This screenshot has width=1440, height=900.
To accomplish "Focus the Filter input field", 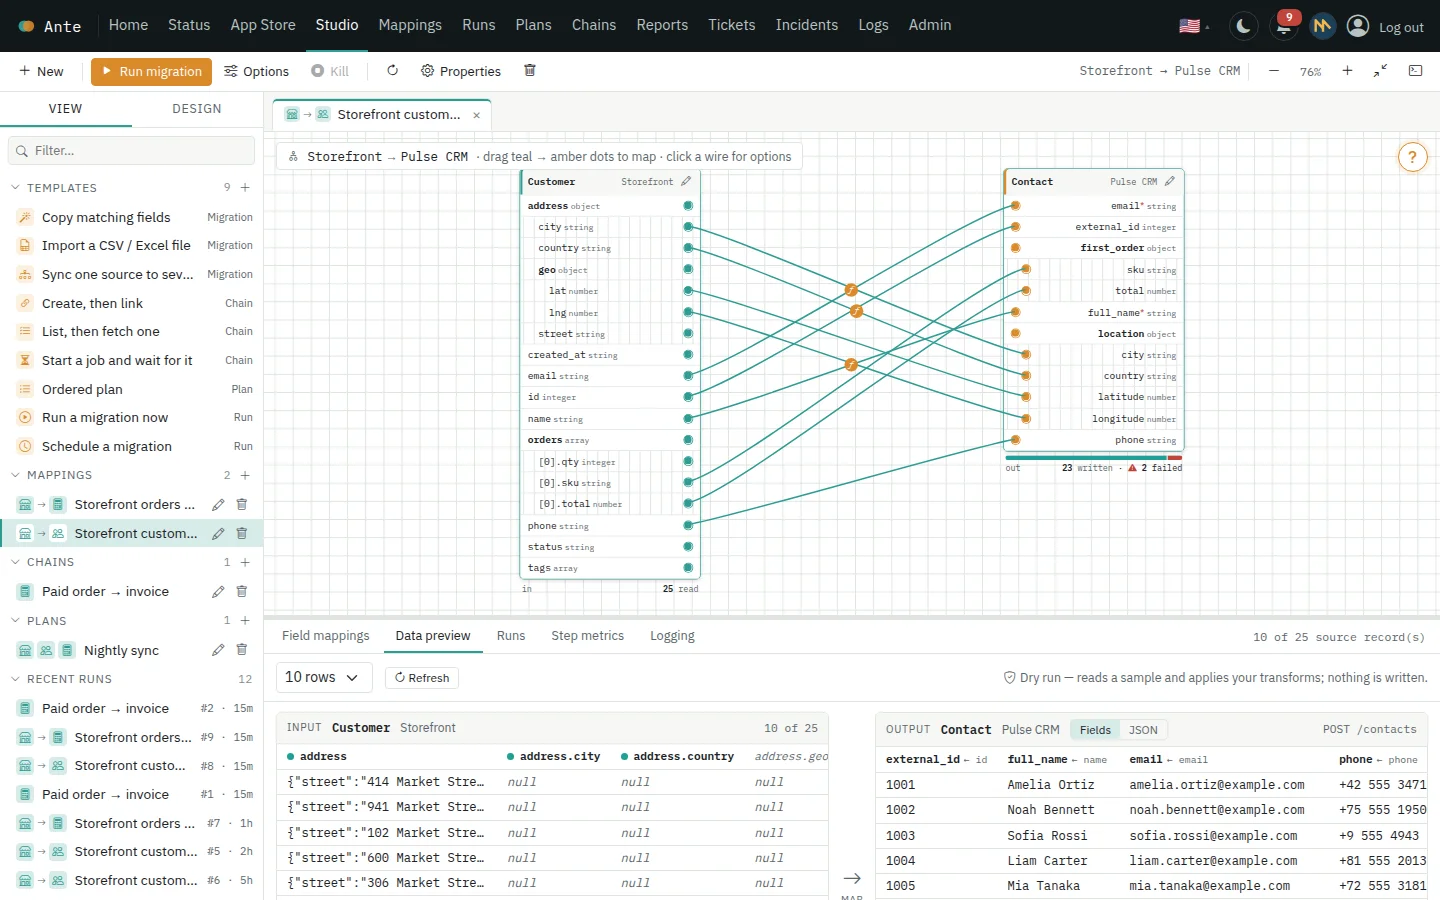I will click(132, 151).
